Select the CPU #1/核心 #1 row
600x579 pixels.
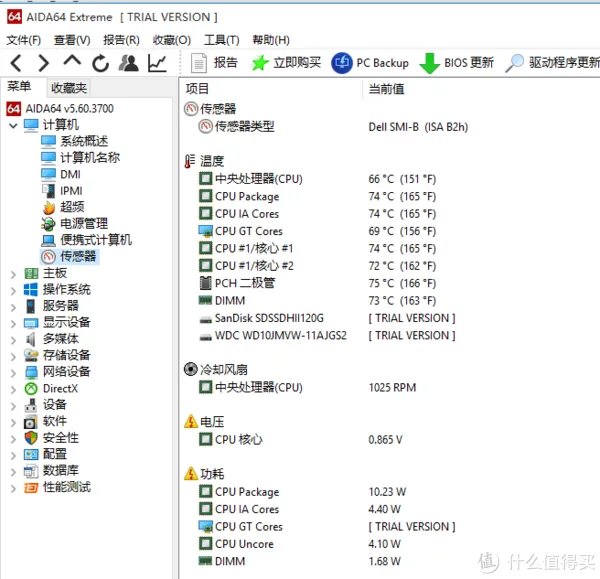(x=318, y=248)
